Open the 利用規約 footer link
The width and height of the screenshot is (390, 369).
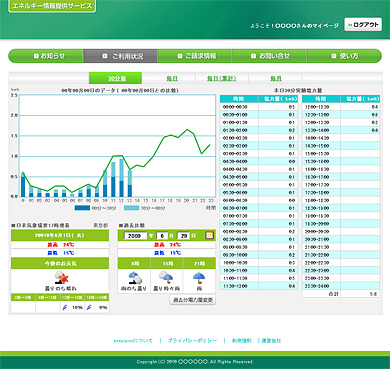coord(241,341)
